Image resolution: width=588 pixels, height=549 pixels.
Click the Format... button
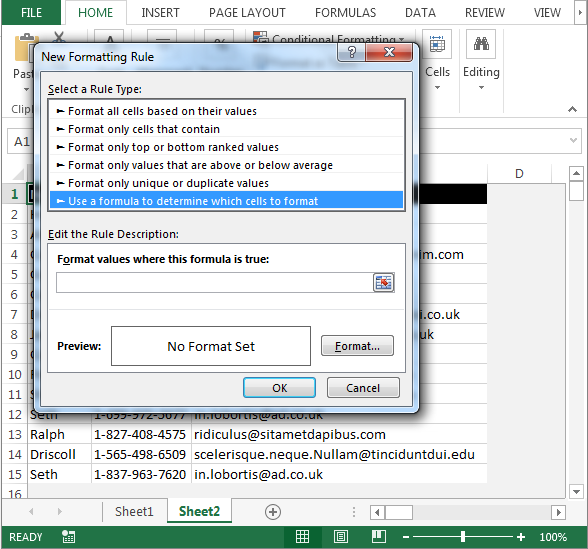(x=357, y=346)
